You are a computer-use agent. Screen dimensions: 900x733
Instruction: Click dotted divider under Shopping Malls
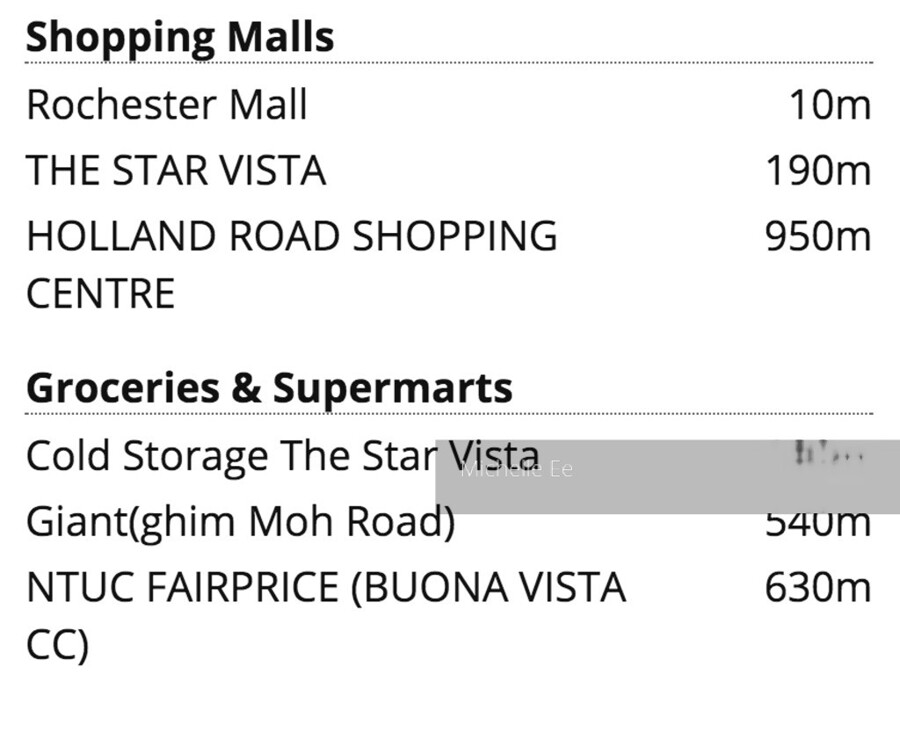[449, 62]
